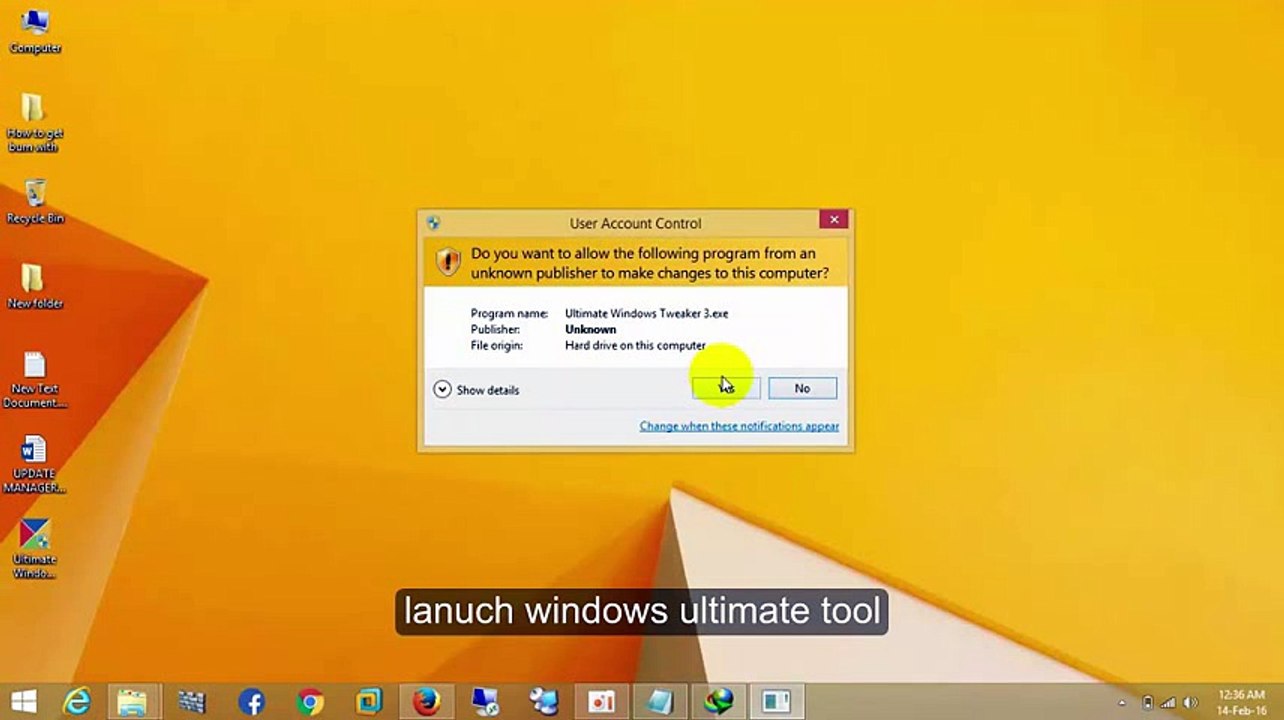
Task: Click the Yes button under the cursor
Action: tap(726, 388)
